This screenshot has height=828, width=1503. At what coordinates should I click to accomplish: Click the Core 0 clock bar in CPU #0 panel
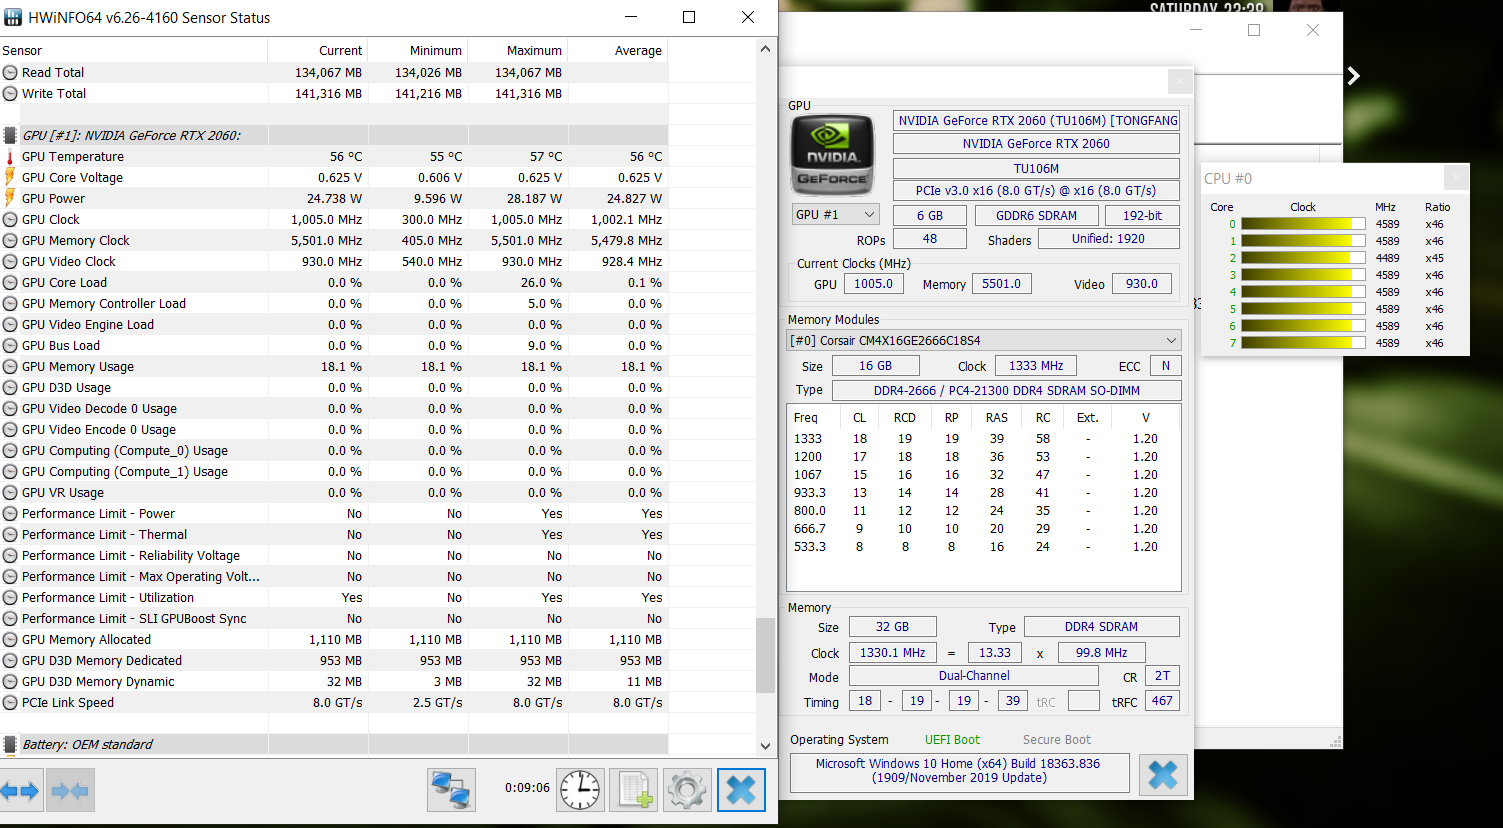(1303, 224)
